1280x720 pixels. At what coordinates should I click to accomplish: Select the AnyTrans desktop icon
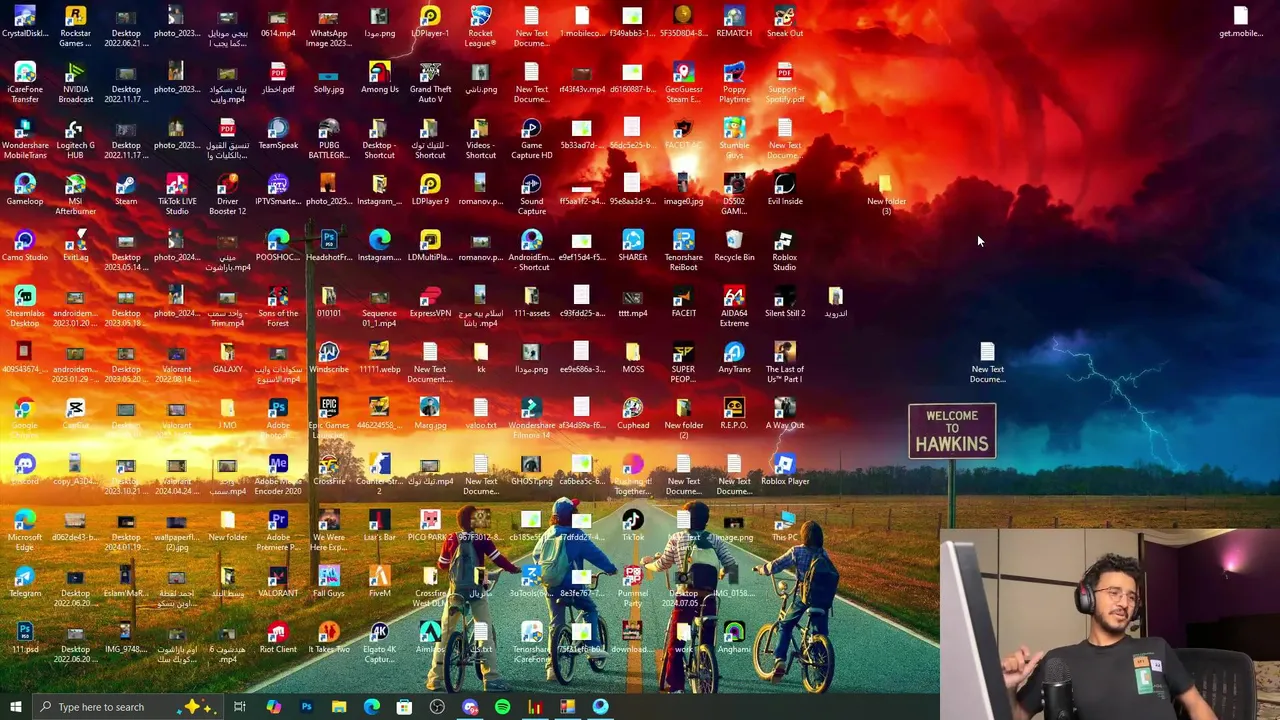(734, 357)
